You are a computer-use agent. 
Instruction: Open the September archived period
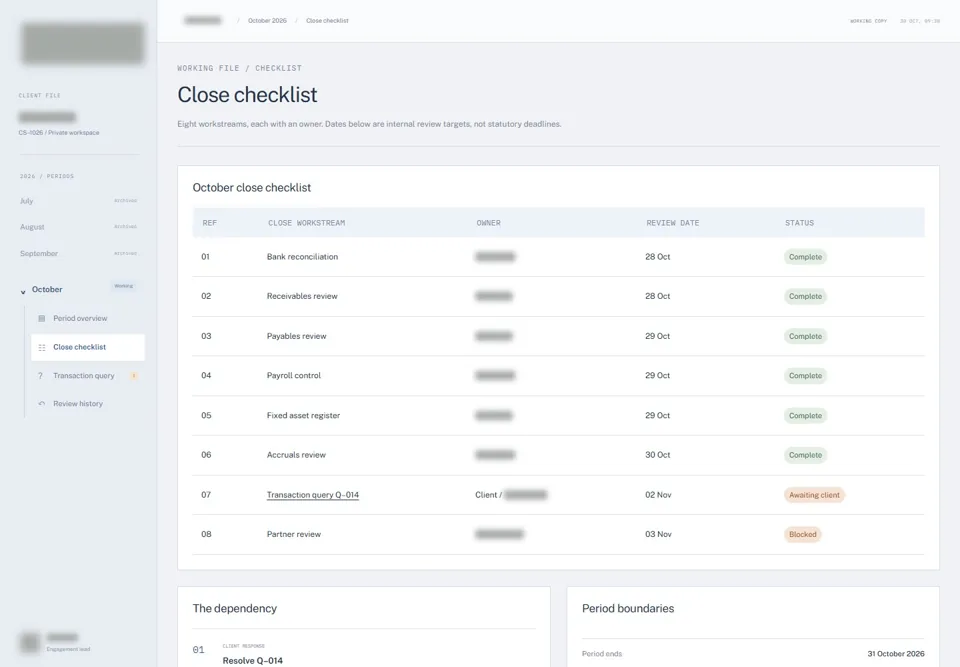[x=39, y=254]
